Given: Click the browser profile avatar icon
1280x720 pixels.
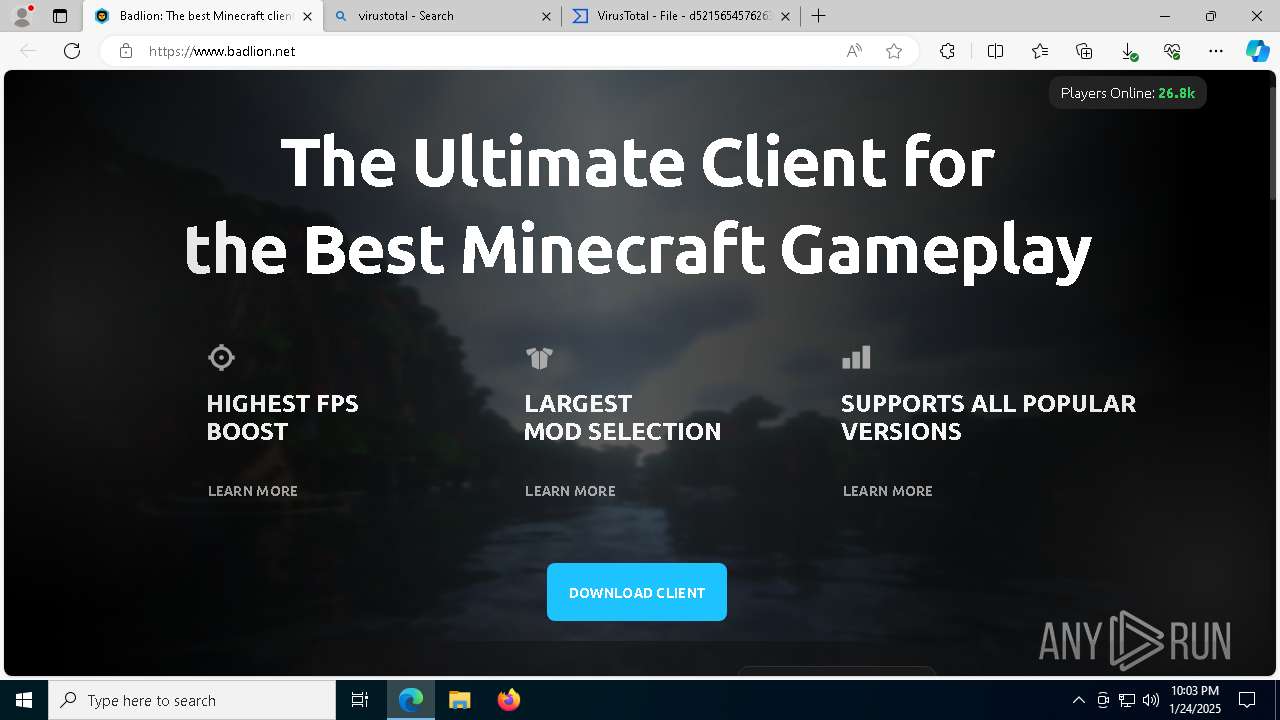Looking at the screenshot, I should [22, 16].
